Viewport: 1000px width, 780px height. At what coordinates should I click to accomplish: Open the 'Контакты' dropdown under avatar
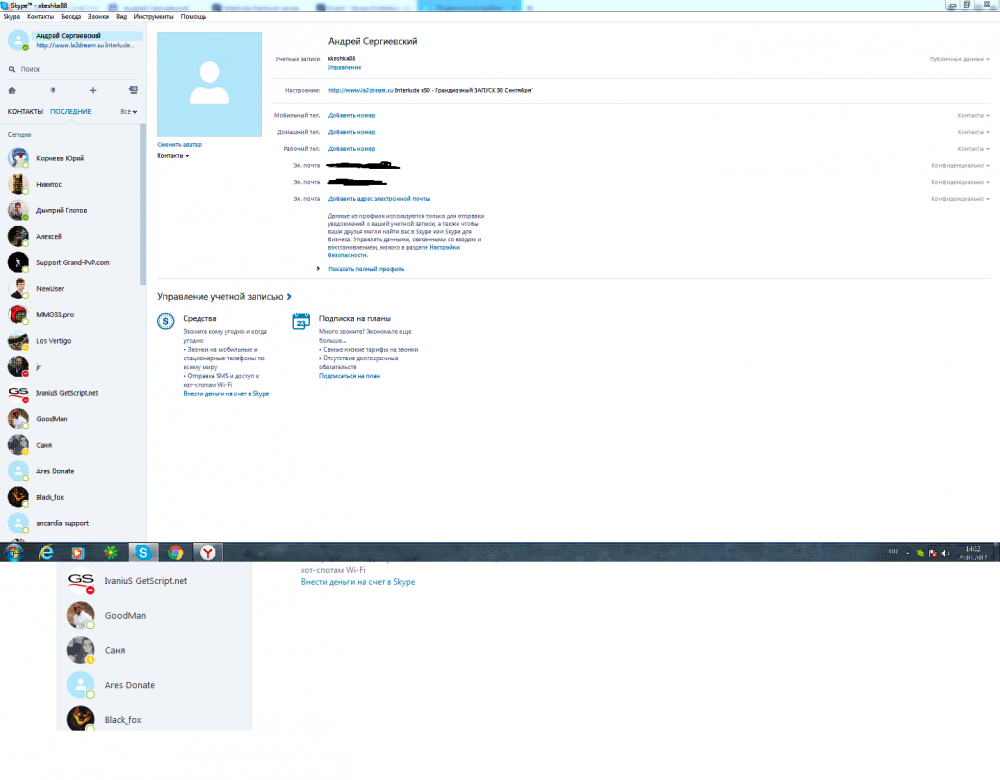coord(173,156)
